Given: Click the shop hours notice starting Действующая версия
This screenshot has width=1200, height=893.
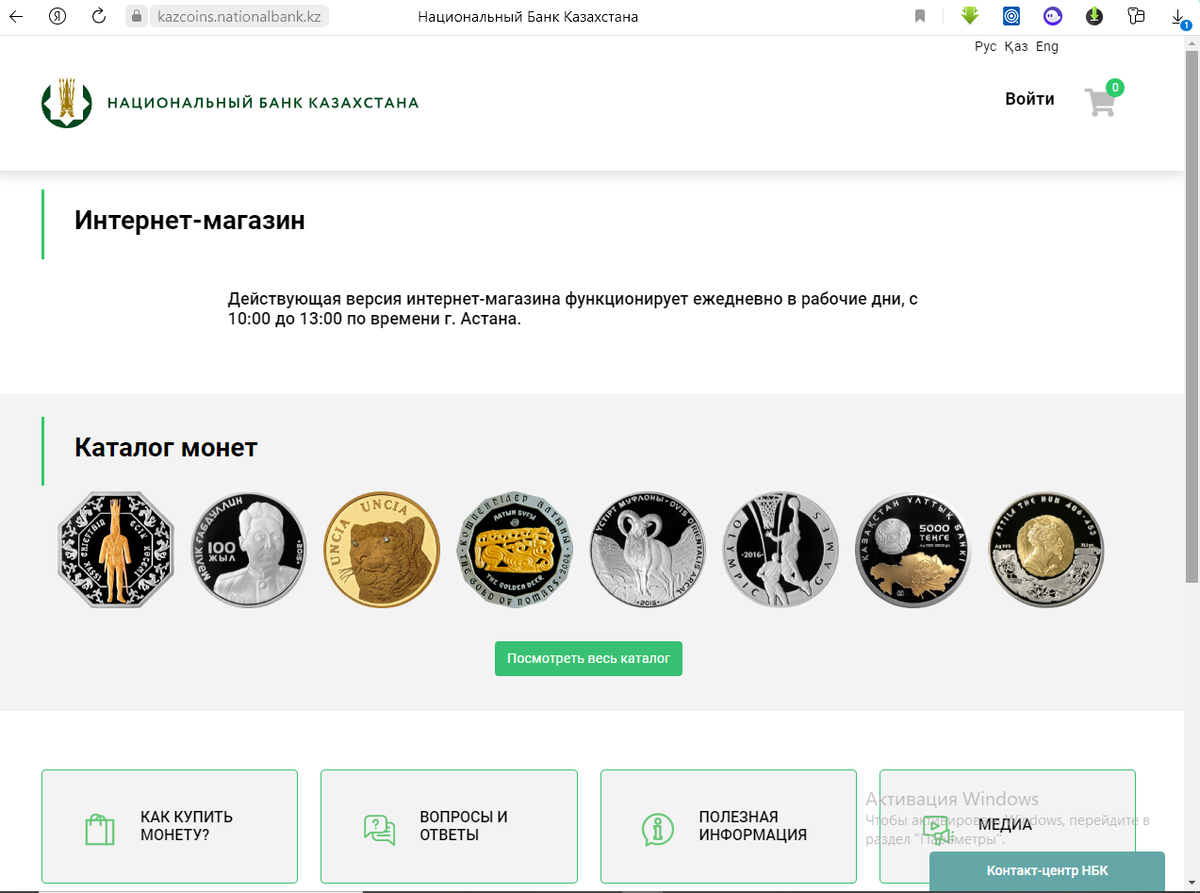Looking at the screenshot, I should coord(573,310).
